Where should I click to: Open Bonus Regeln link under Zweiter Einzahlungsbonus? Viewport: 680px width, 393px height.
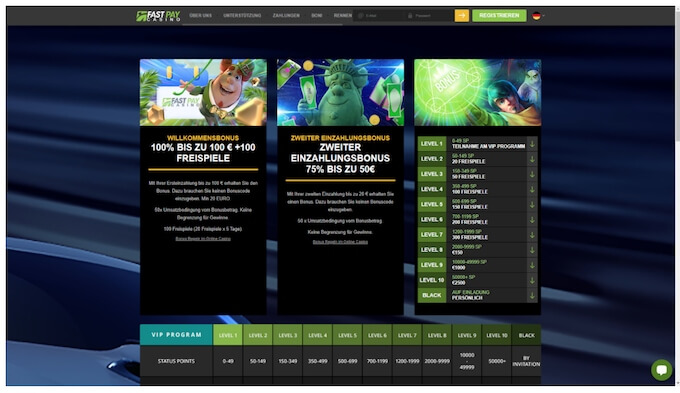click(x=340, y=242)
